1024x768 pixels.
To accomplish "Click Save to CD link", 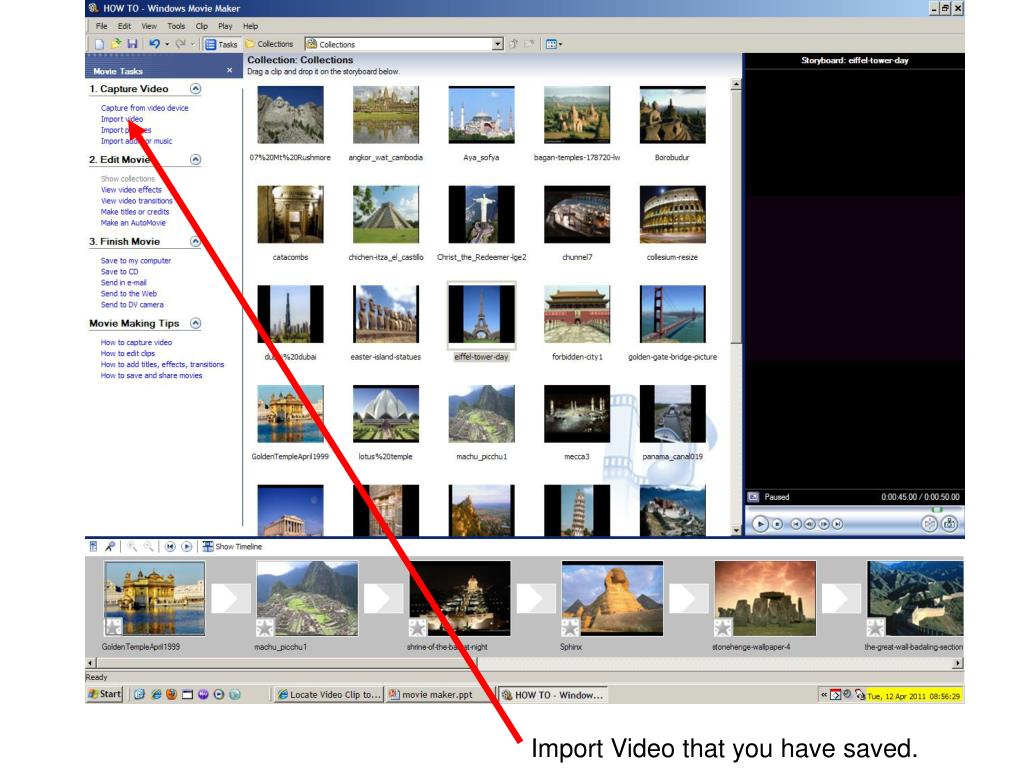I will click(120, 272).
